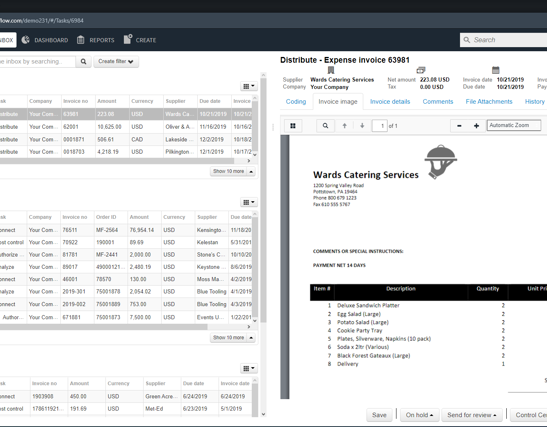Select invoice row 62001
547x427 pixels.
pyautogui.click(x=126, y=127)
